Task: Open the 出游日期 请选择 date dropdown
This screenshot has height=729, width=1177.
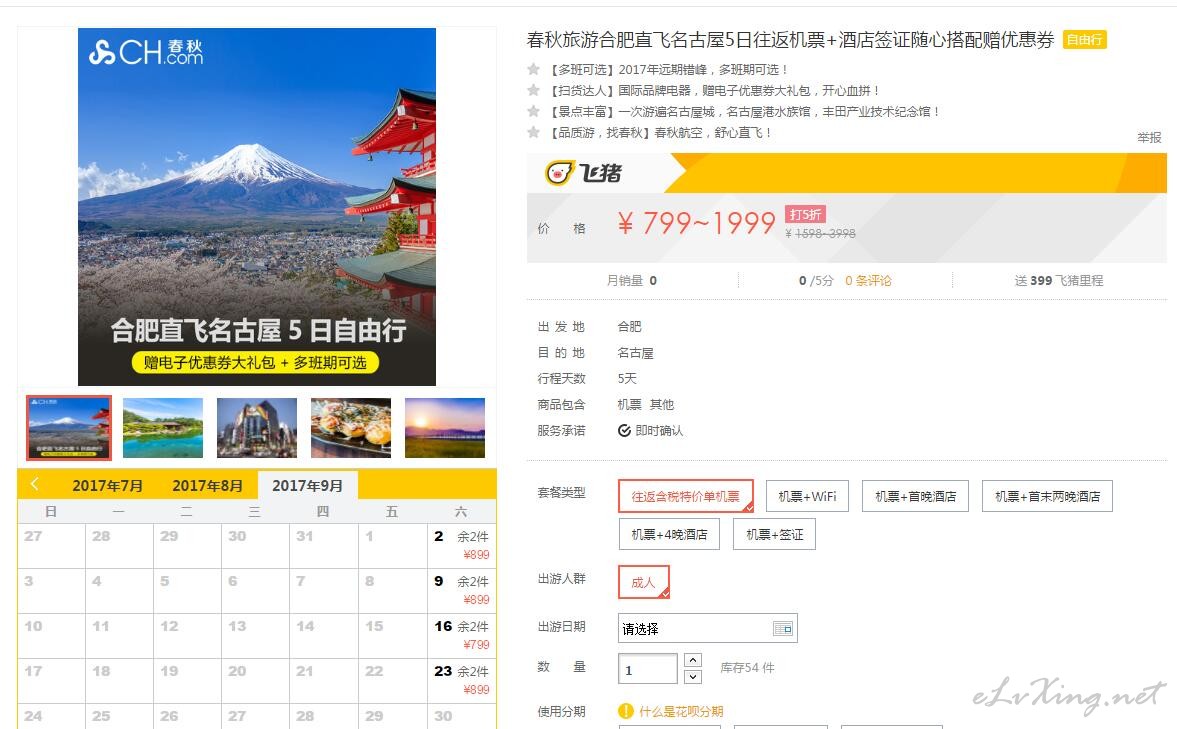Action: click(707, 628)
